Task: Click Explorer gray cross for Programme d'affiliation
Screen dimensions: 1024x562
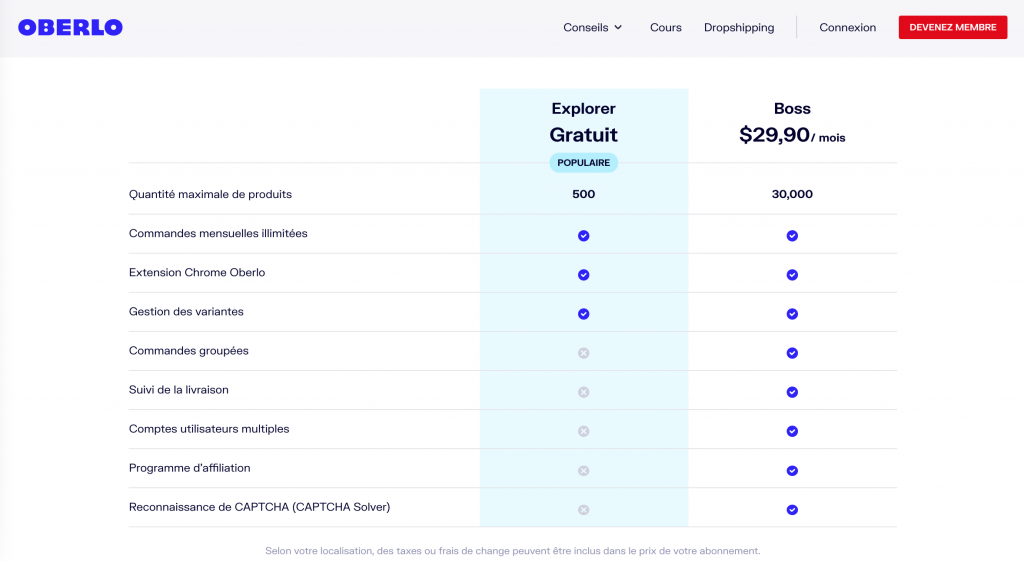Action: coord(584,471)
